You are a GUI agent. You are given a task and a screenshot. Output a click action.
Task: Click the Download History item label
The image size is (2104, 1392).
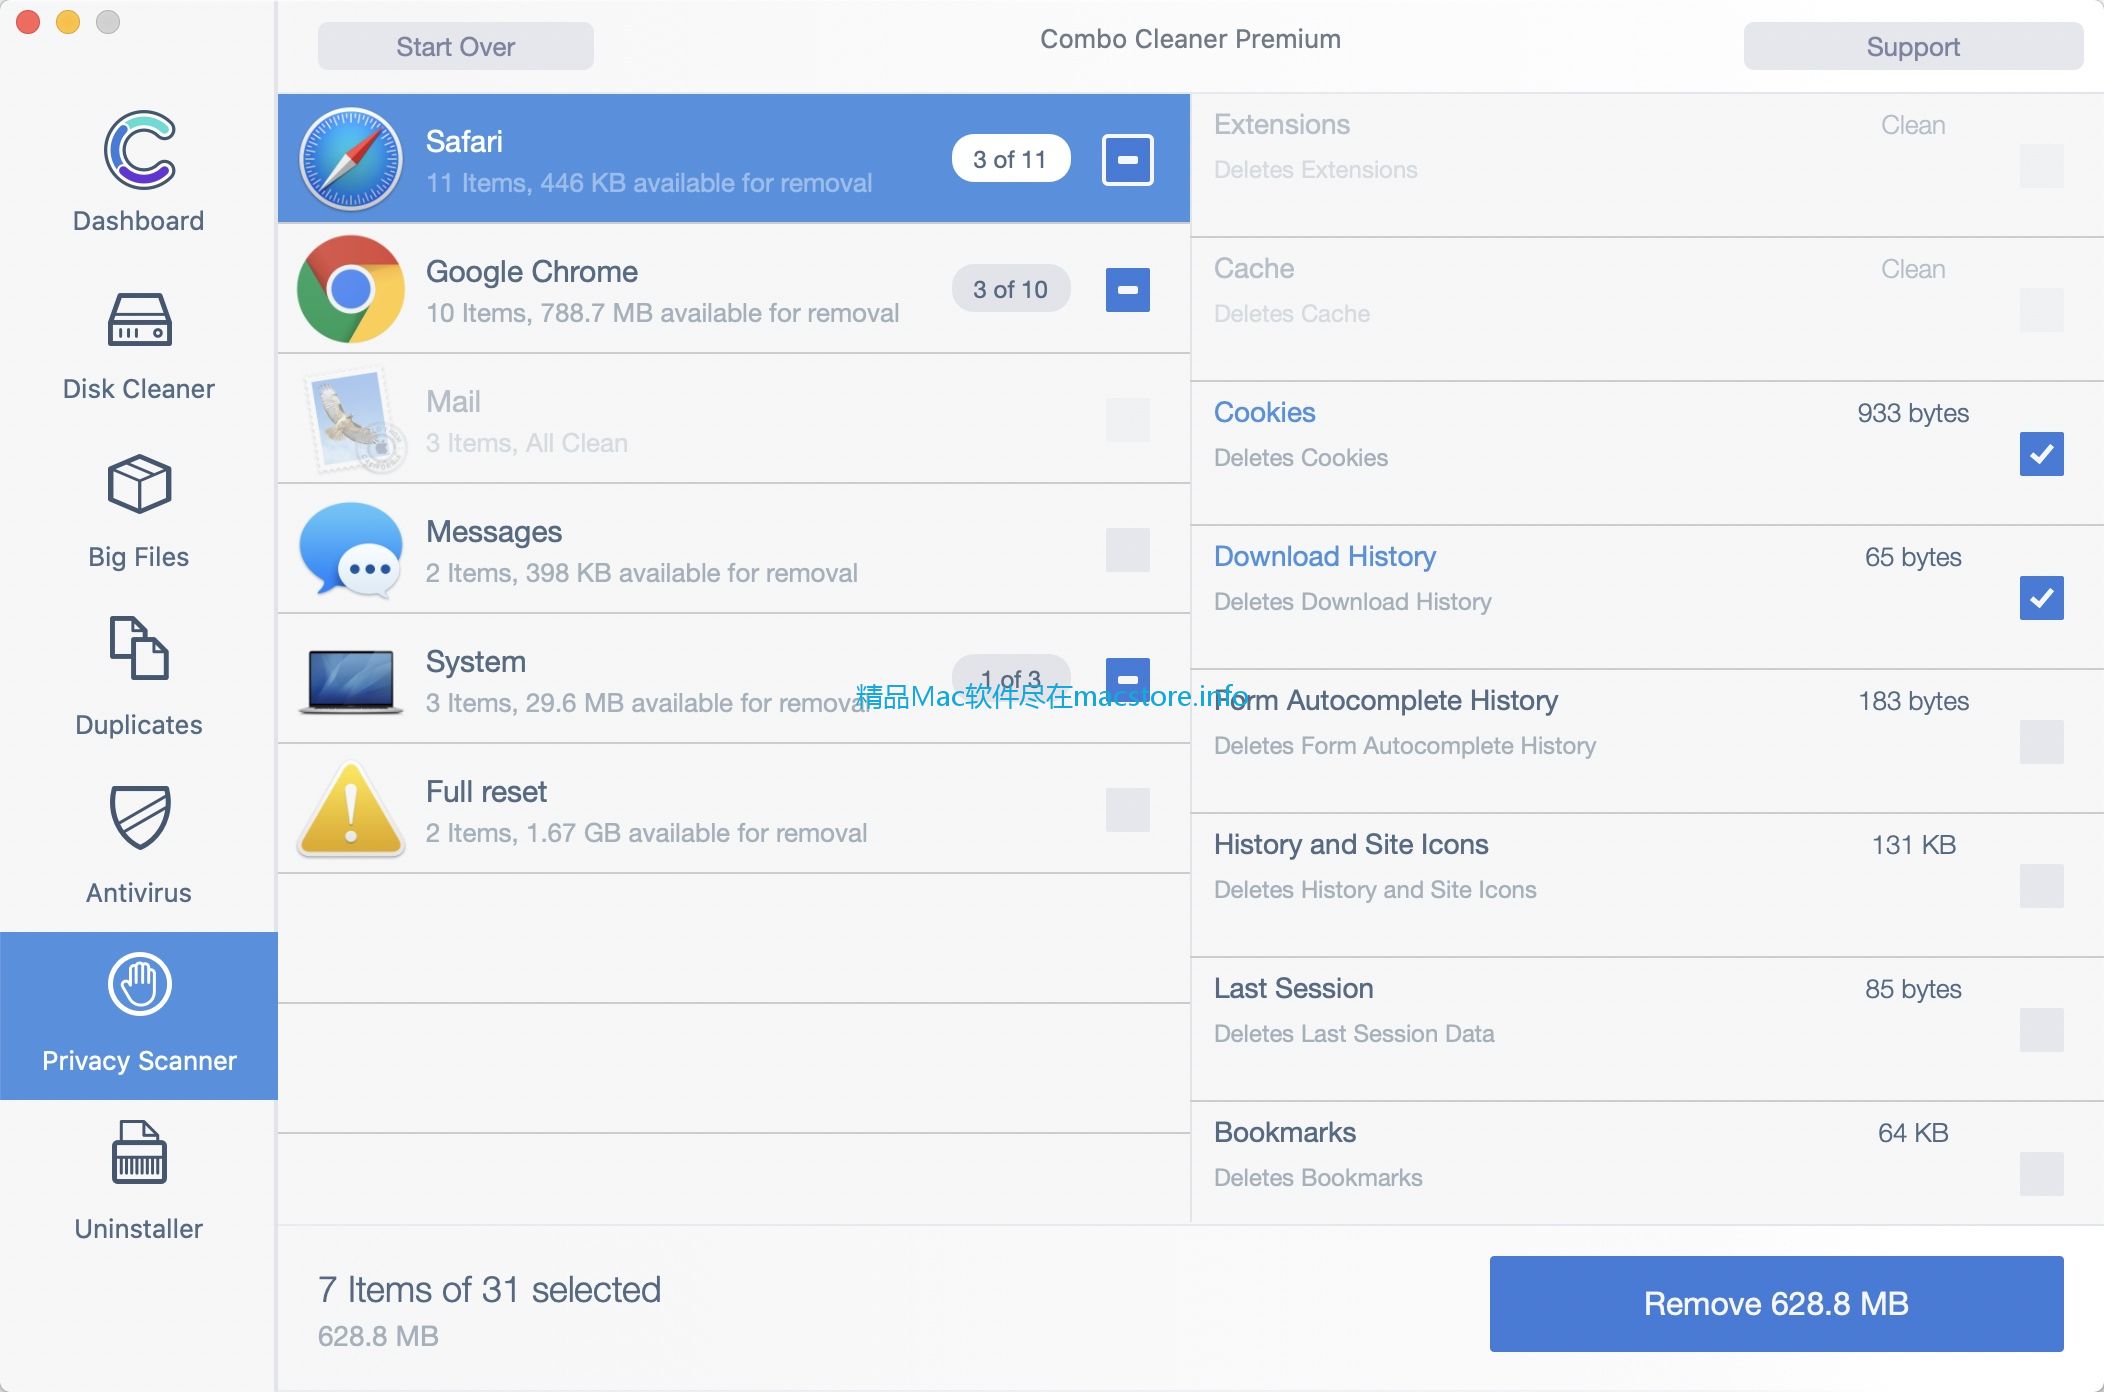point(1325,556)
